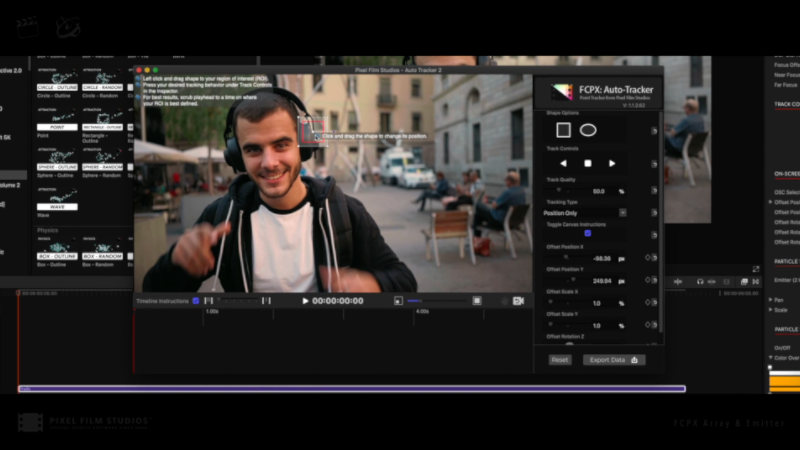Image resolution: width=800 pixels, height=450 pixels.
Task: Click the export-to-camera icon in tracker toolbar
Action: pos(518,301)
